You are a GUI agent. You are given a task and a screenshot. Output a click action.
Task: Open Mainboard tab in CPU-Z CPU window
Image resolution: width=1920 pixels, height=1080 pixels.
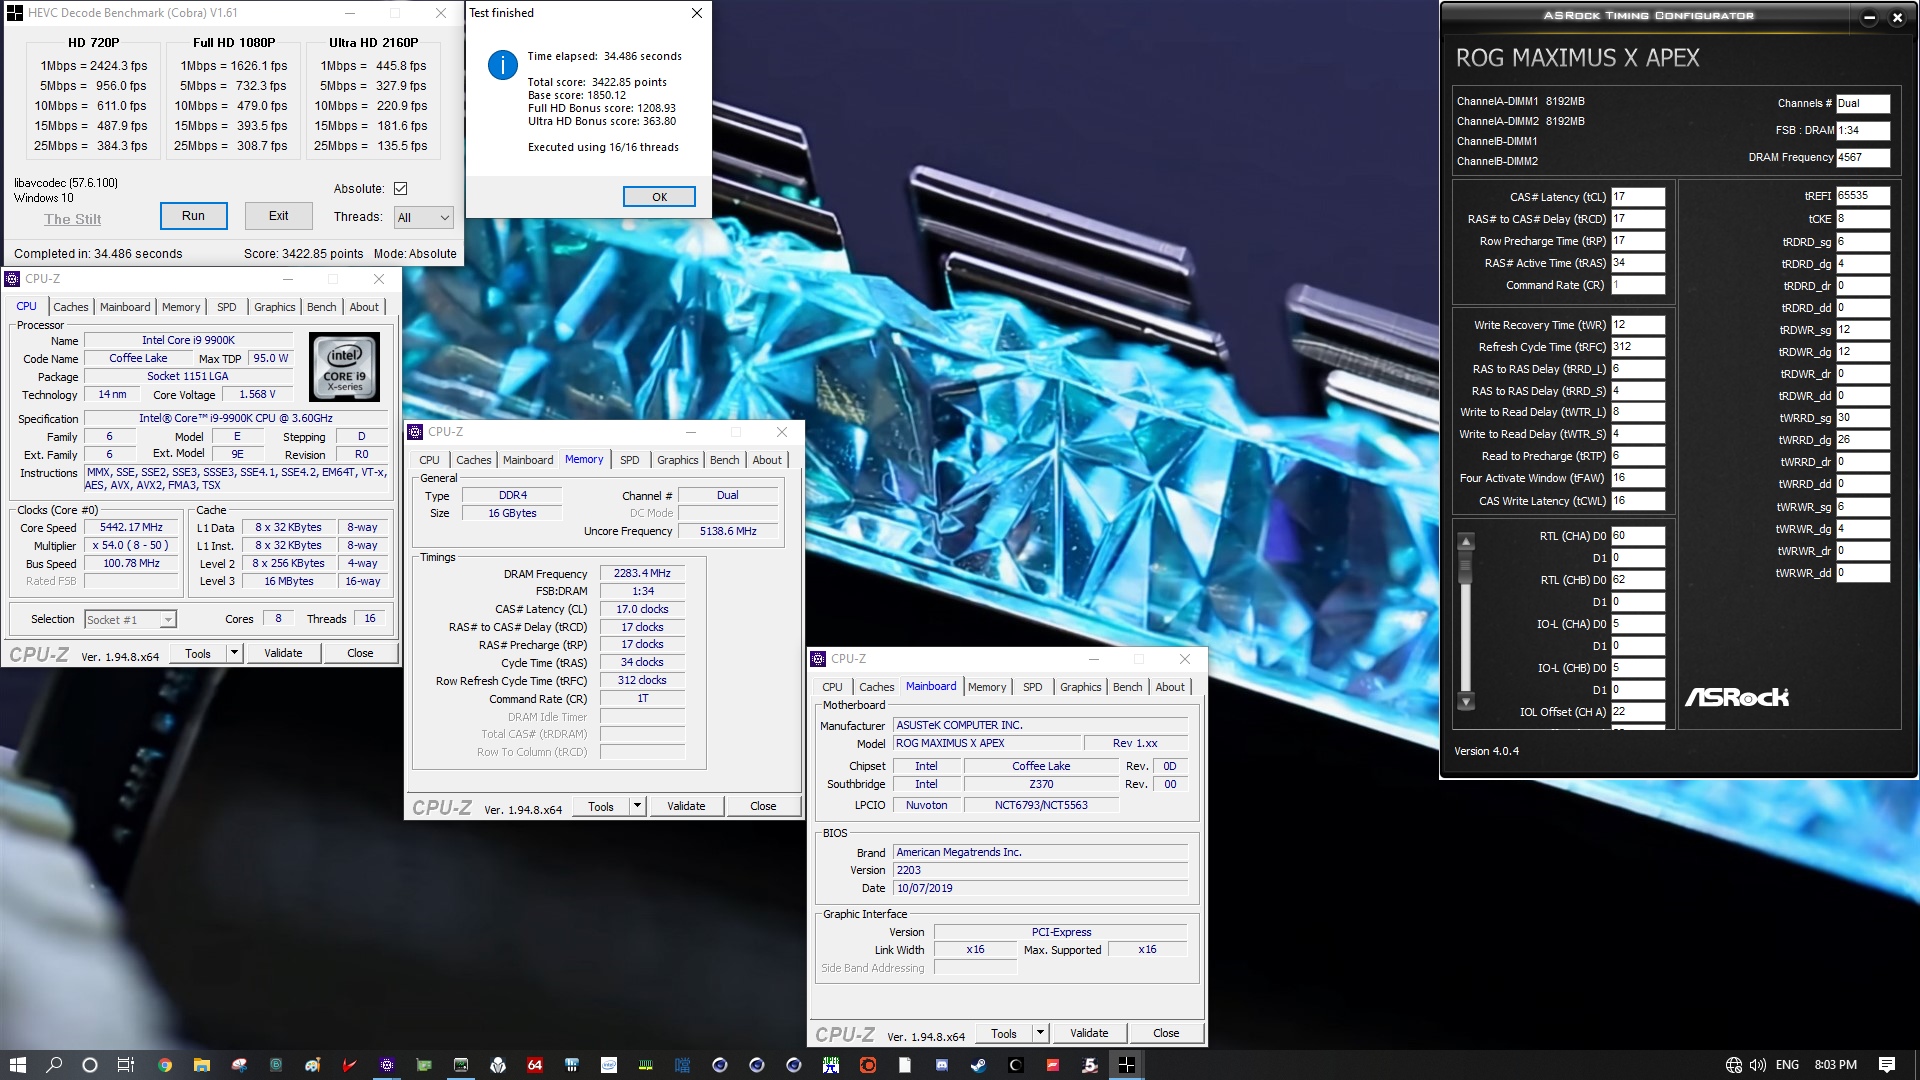[125, 307]
